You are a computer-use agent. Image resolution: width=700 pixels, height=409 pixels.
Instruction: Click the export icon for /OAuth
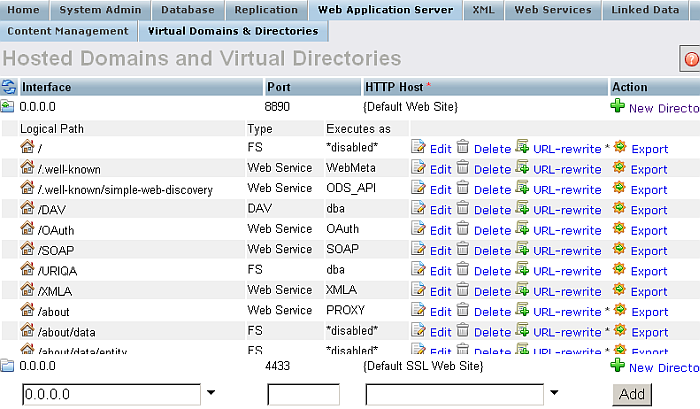pyautogui.click(x=619, y=228)
